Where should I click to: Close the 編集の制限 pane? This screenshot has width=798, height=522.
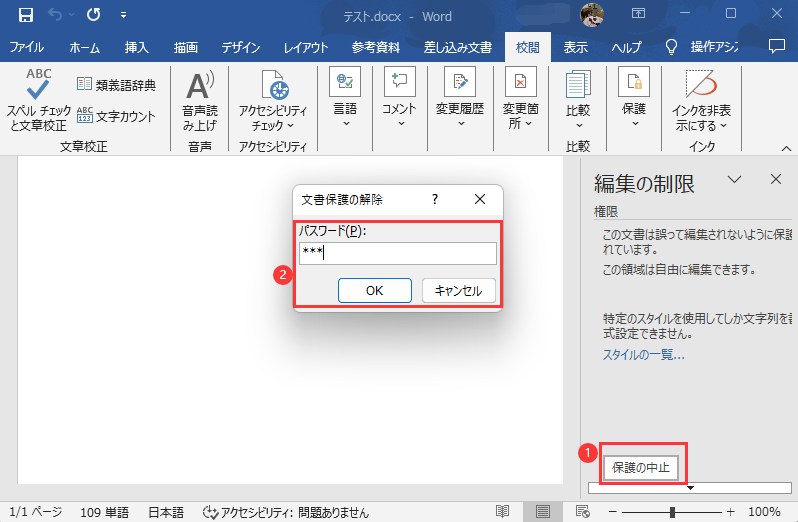[x=776, y=179]
